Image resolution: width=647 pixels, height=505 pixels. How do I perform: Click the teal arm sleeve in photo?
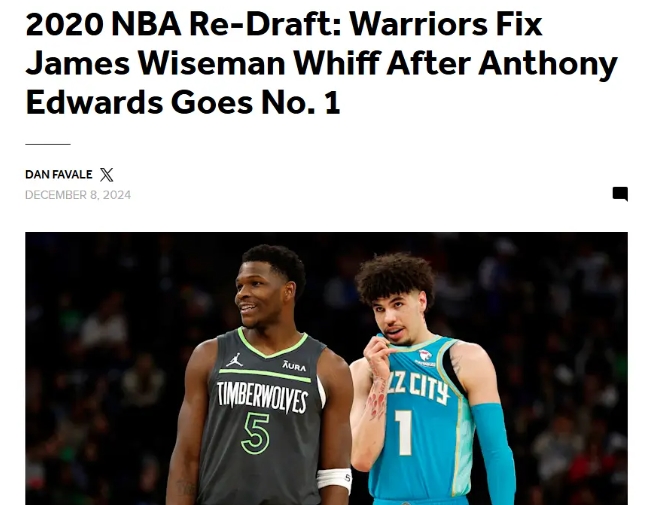click(493, 452)
